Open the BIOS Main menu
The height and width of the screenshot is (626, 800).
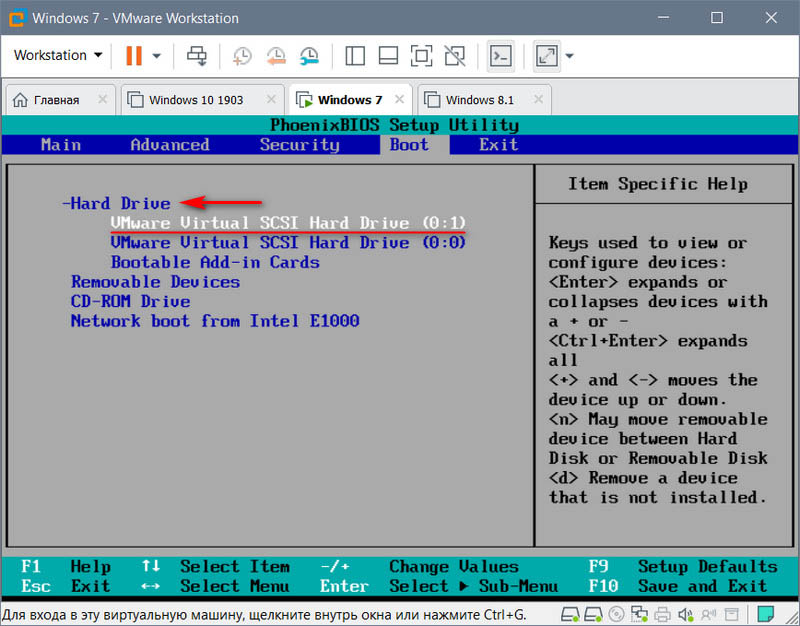(61, 145)
